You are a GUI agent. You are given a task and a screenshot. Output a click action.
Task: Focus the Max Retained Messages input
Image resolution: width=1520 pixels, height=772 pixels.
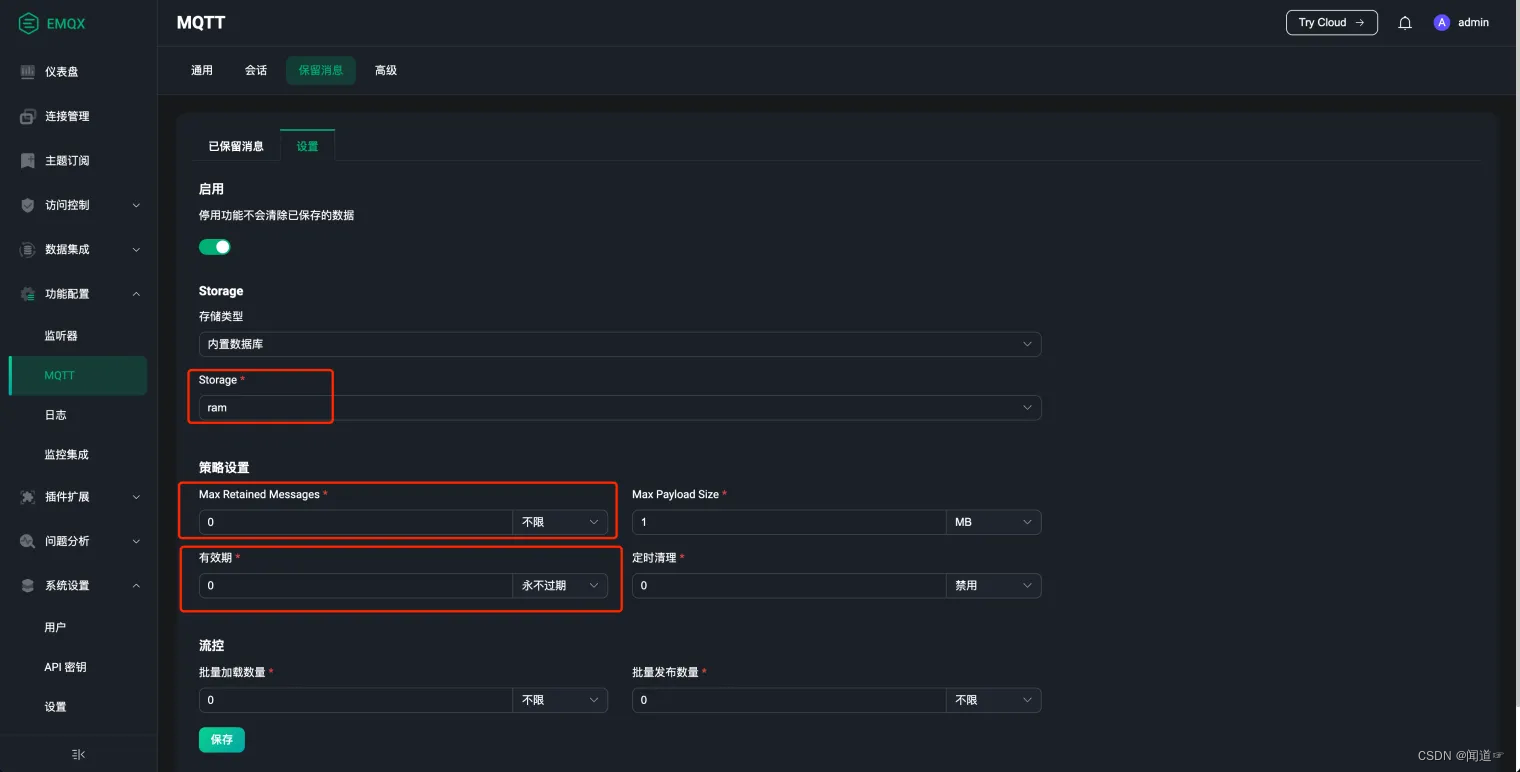coord(356,522)
